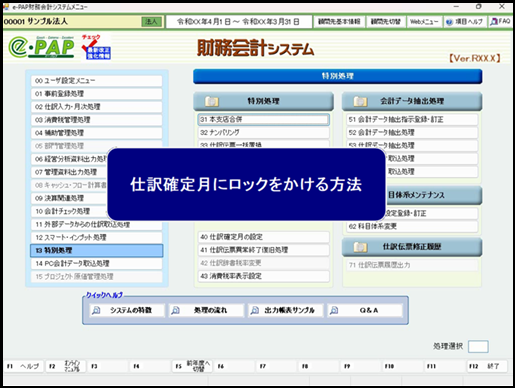This screenshot has width=515, height=388.
Task: Select 00 ユーザ設定メニュー
Action: coord(96,81)
